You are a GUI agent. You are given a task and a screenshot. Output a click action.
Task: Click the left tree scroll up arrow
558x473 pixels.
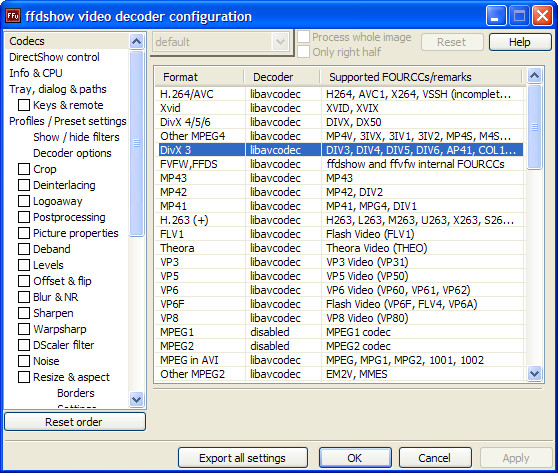click(137, 42)
